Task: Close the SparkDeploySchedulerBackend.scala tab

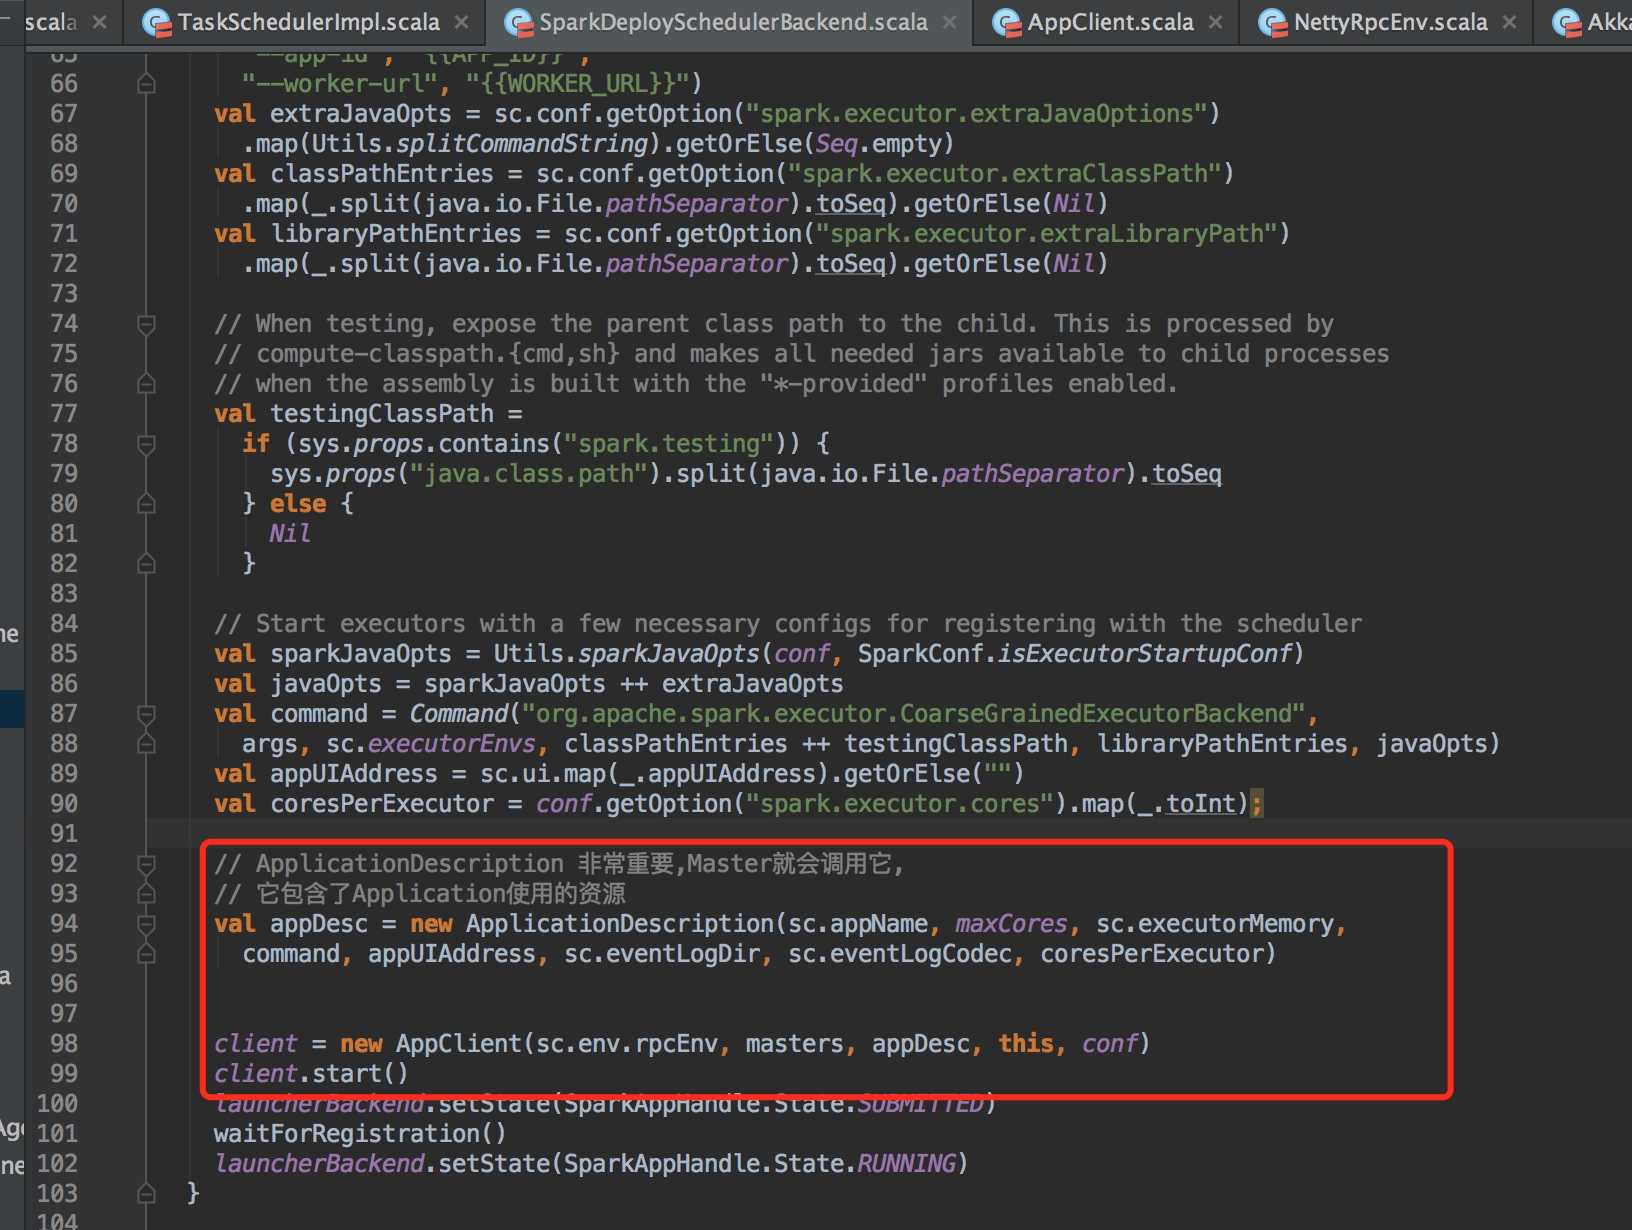Action: click(949, 22)
